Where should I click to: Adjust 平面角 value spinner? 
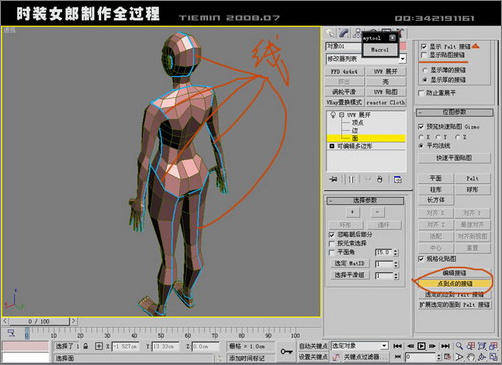pos(396,253)
